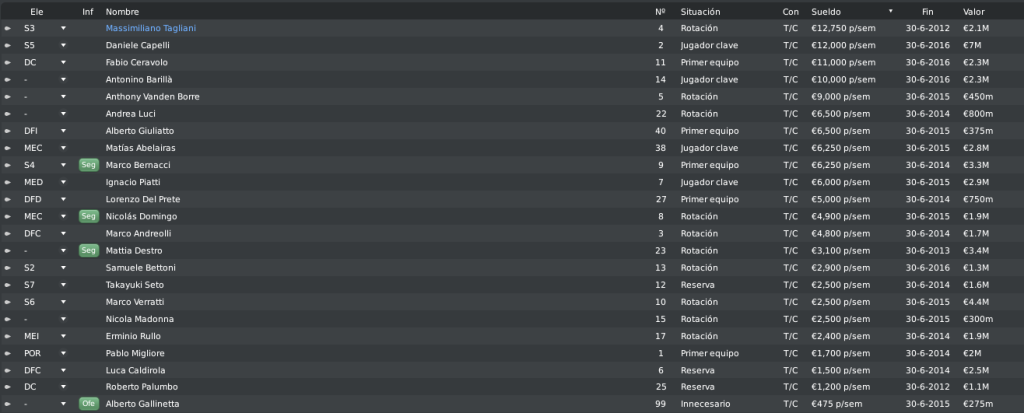This screenshot has height=413, width=1024.
Task: Click the row arrow icon for Fabio Ceravolo
Action: point(7,63)
